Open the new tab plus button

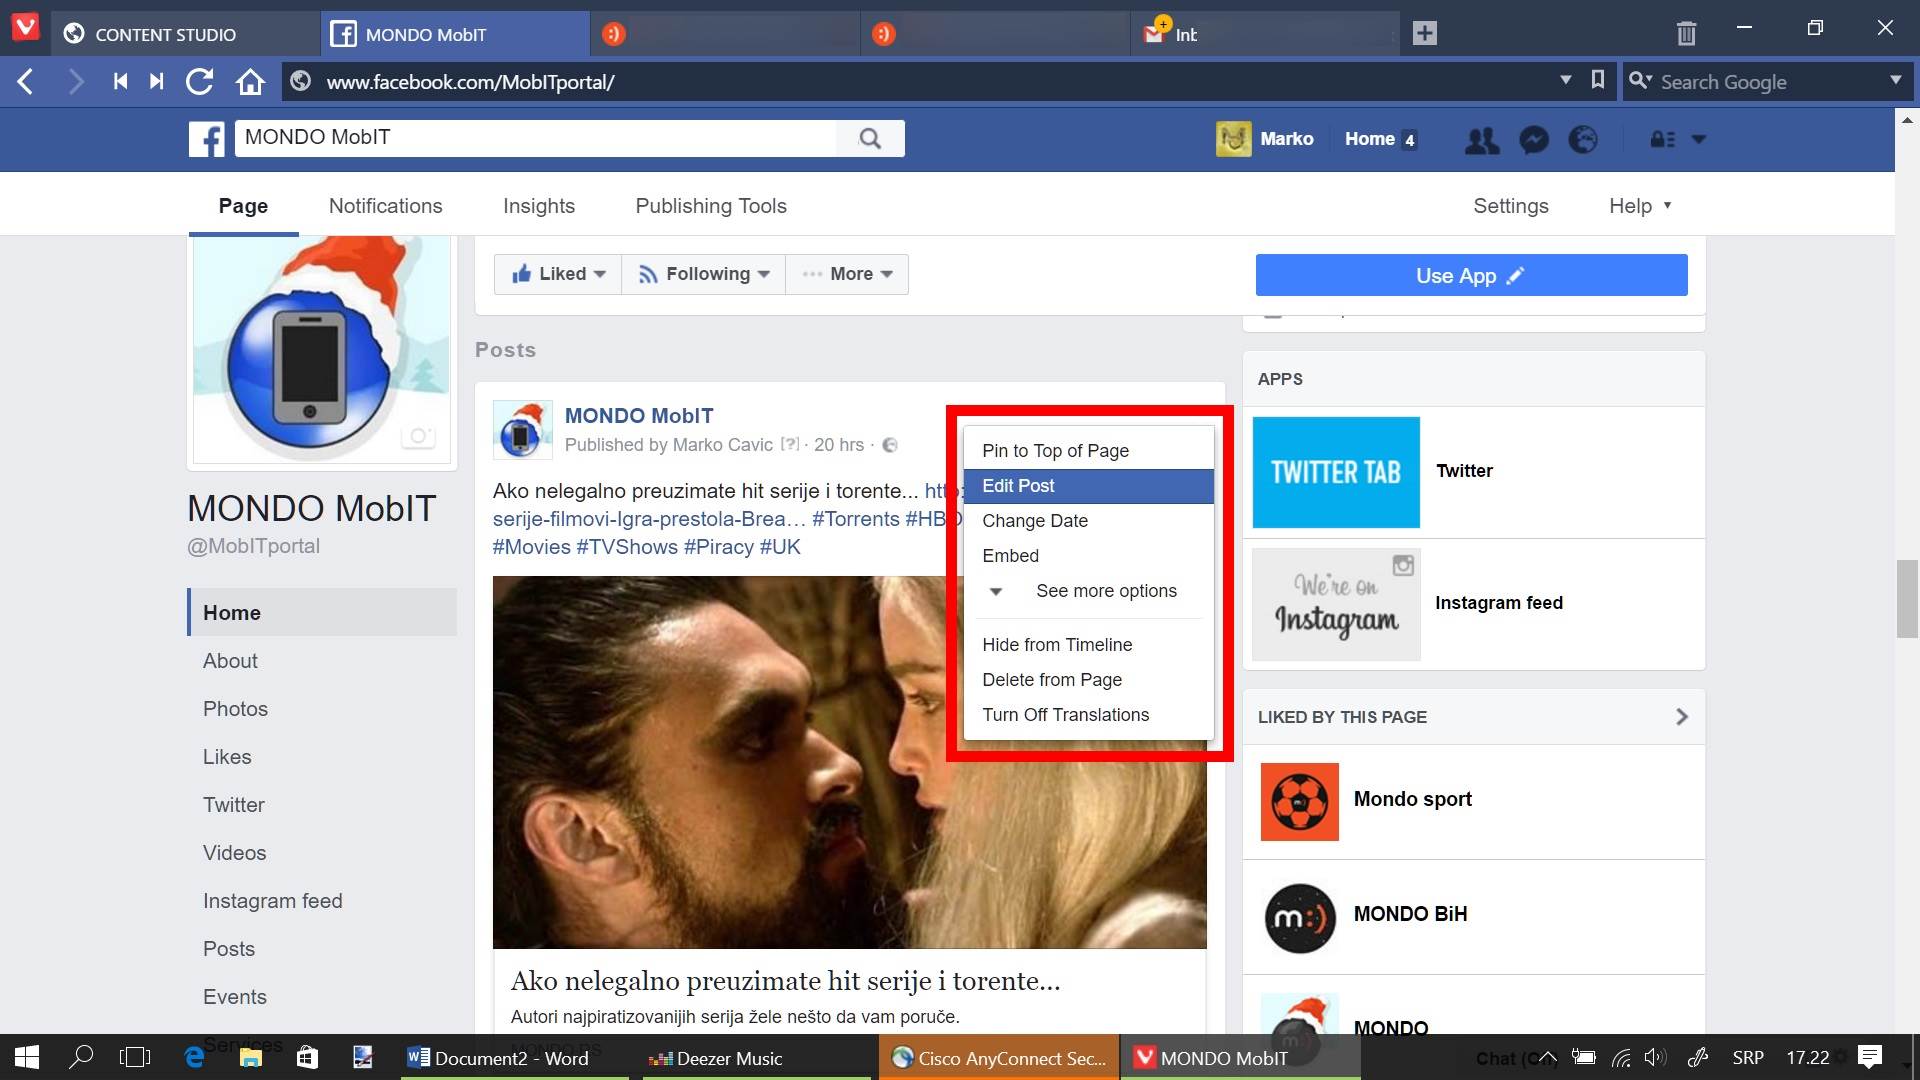pos(1425,33)
